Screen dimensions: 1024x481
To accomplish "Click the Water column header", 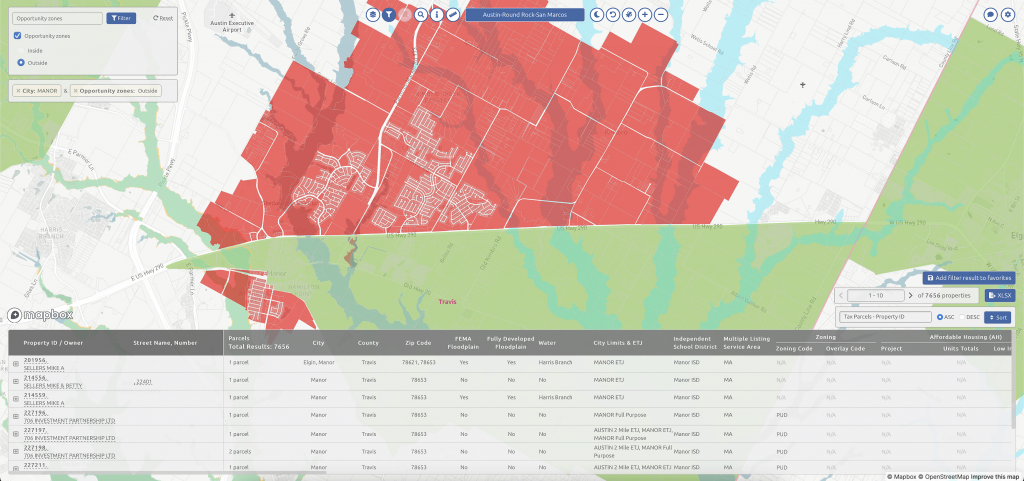I will point(547,343).
